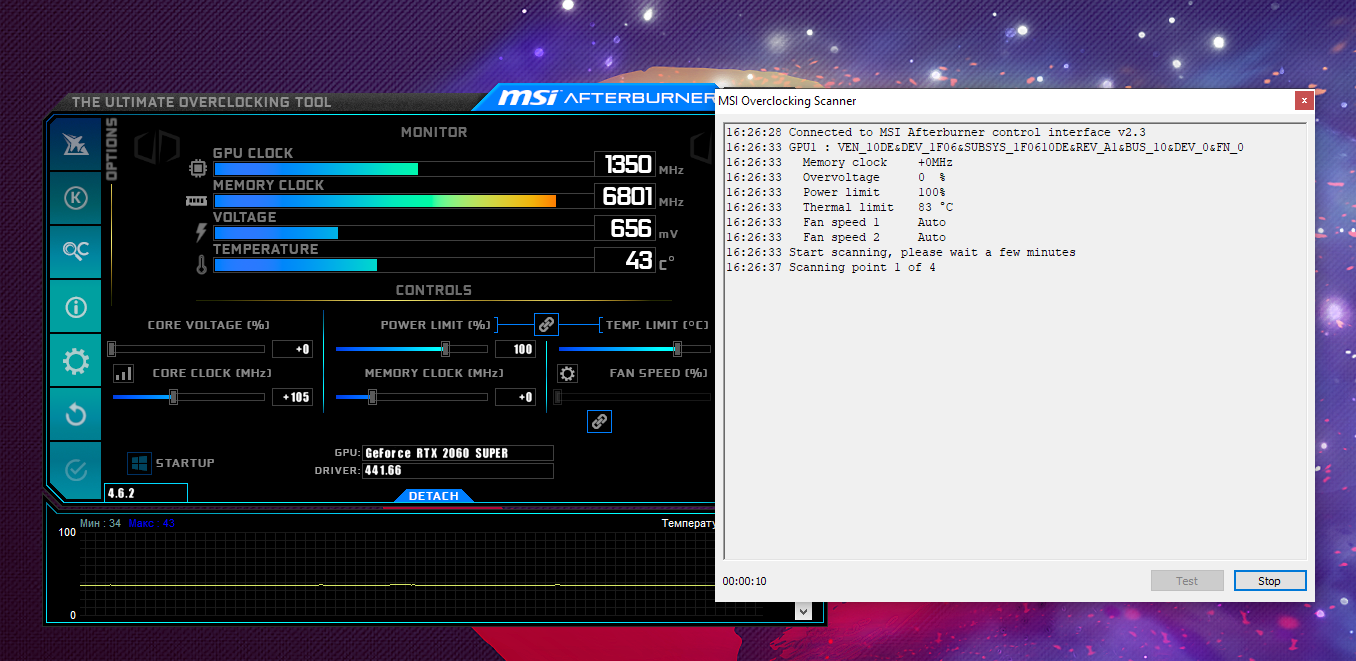Toggle fan sync link icon below Fan Speed

pyautogui.click(x=599, y=421)
